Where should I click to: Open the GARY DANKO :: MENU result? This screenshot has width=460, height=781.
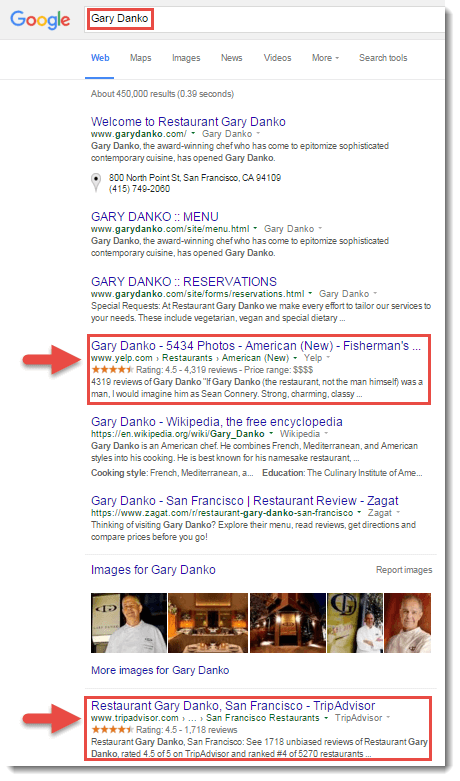[x=155, y=217]
